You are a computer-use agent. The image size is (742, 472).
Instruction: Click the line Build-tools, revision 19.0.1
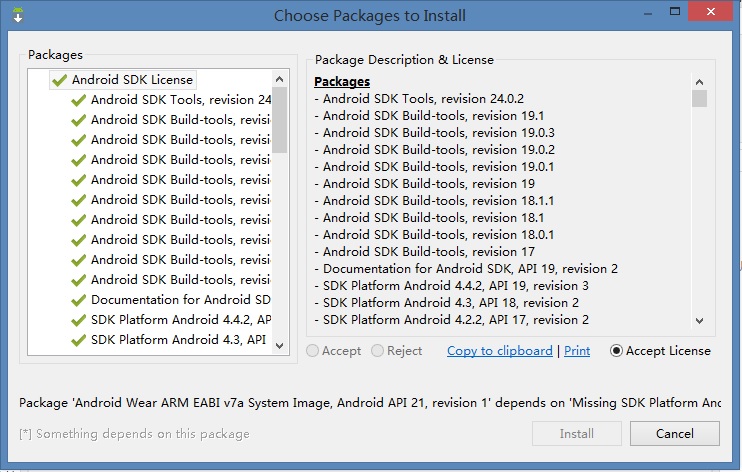[434, 167]
